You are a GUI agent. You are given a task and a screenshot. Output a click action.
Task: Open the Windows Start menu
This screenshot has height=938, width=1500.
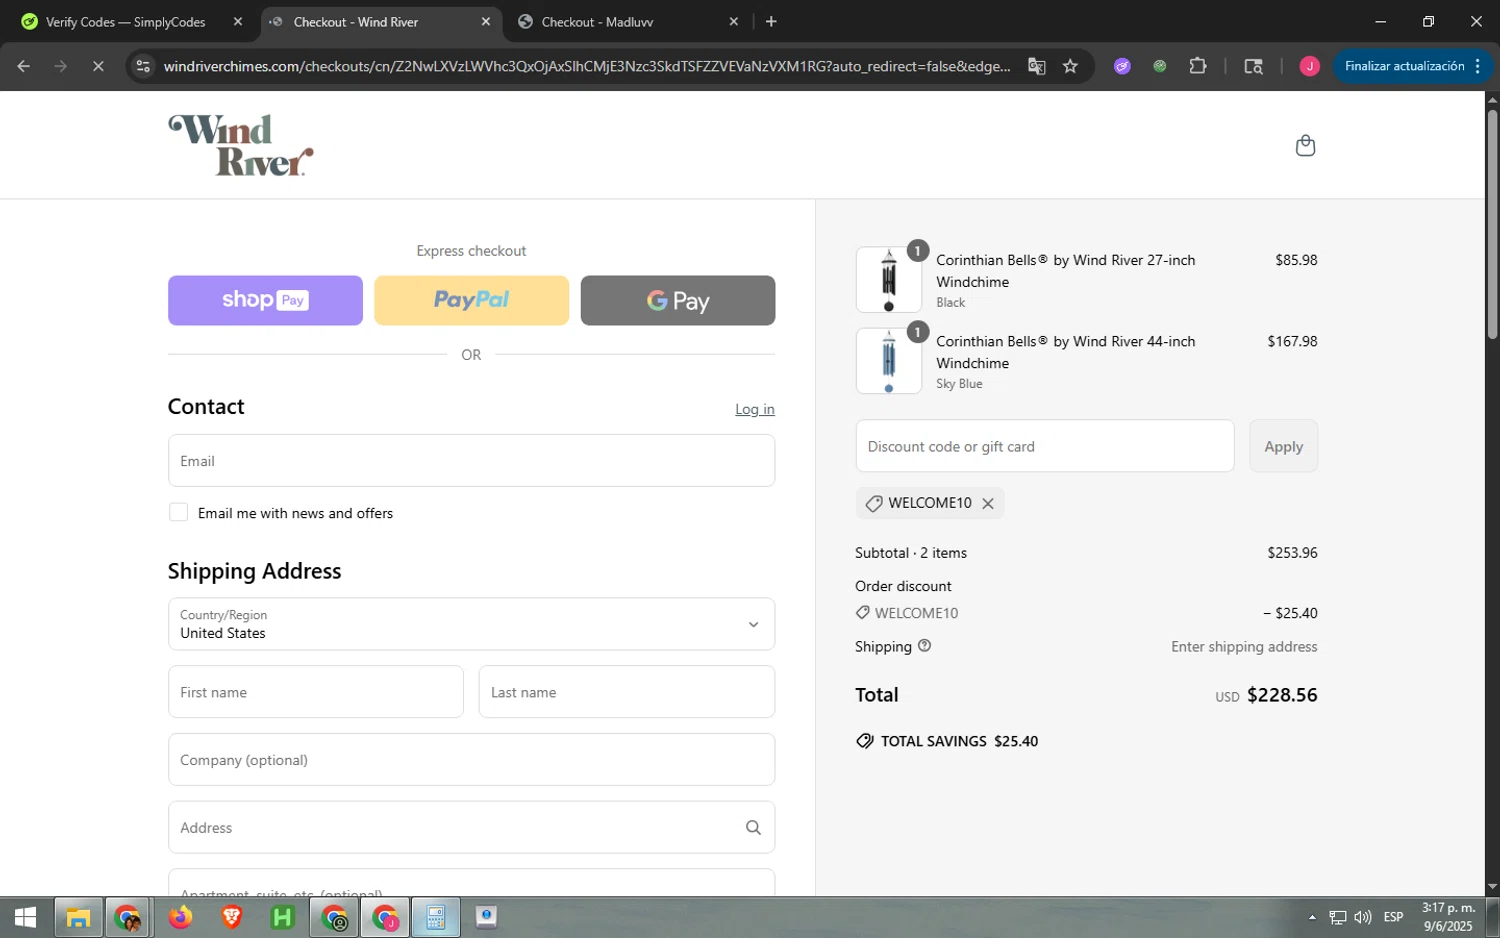(25, 917)
